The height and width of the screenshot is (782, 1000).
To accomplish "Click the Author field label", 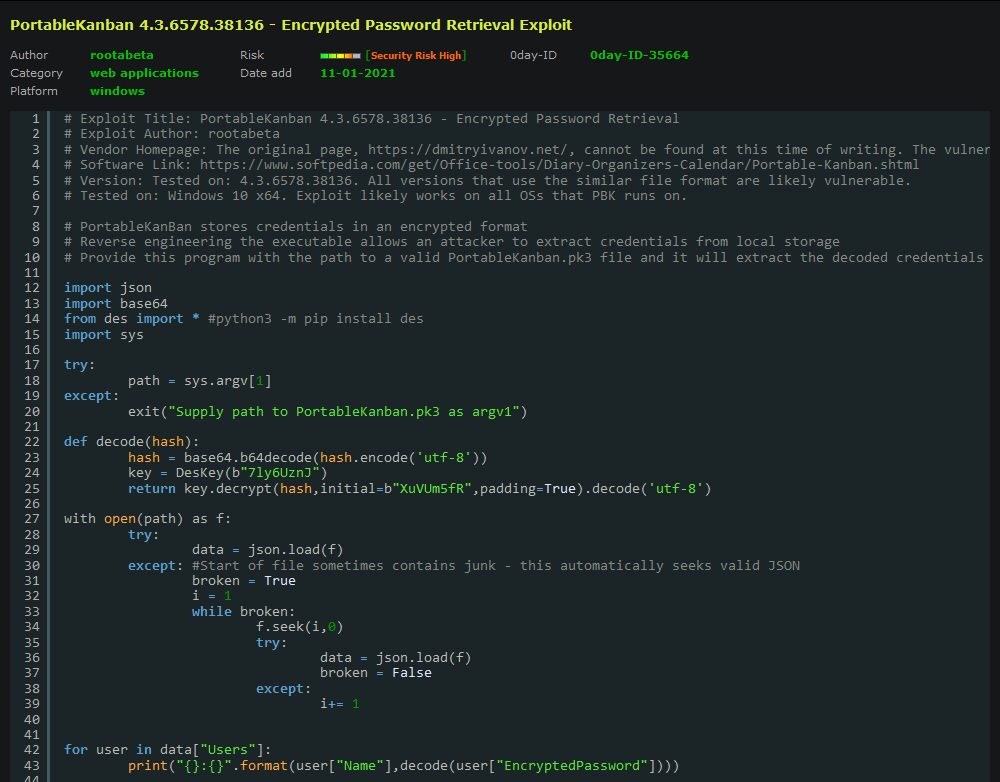I will pos(29,55).
